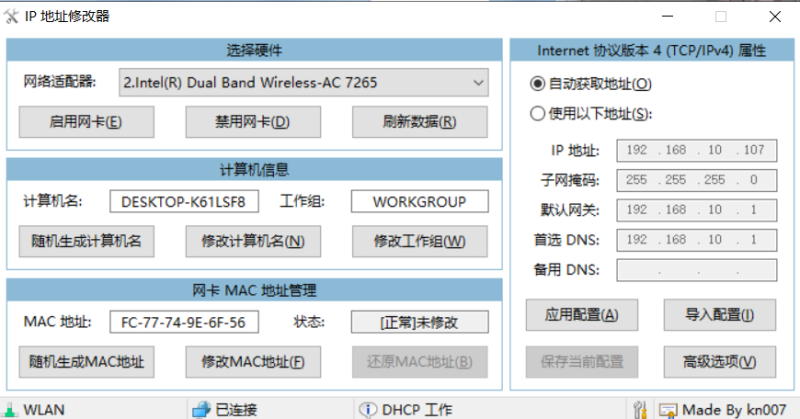Image resolution: width=800 pixels, height=419 pixels.
Task: Click the Made By kn007 icon
Action: pos(667,409)
